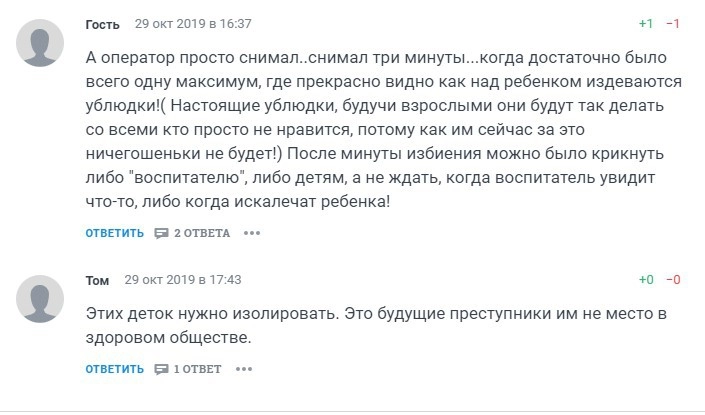Image resolution: width=705 pixels, height=415 pixels.
Task: Click speech bubble icon beside "1 ОТВЕТ"
Action: (162, 369)
